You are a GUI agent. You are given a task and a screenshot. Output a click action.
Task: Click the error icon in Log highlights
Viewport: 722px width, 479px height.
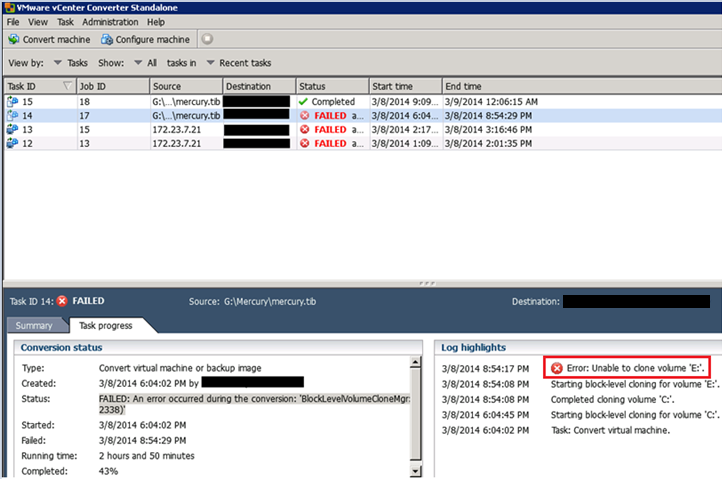pyautogui.click(x=557, y=368)
